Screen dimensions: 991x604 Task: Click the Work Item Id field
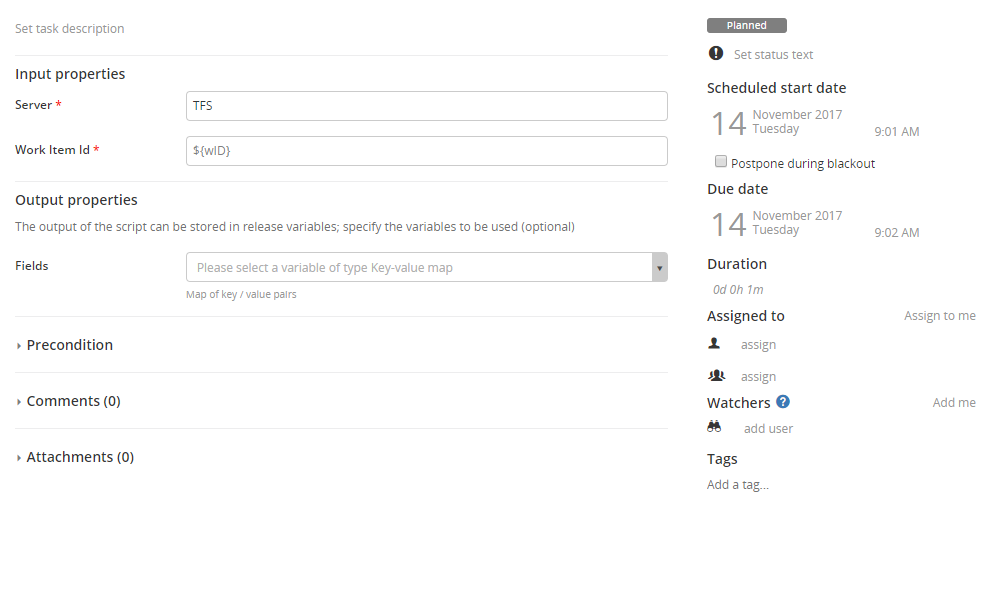pos(427,151)
